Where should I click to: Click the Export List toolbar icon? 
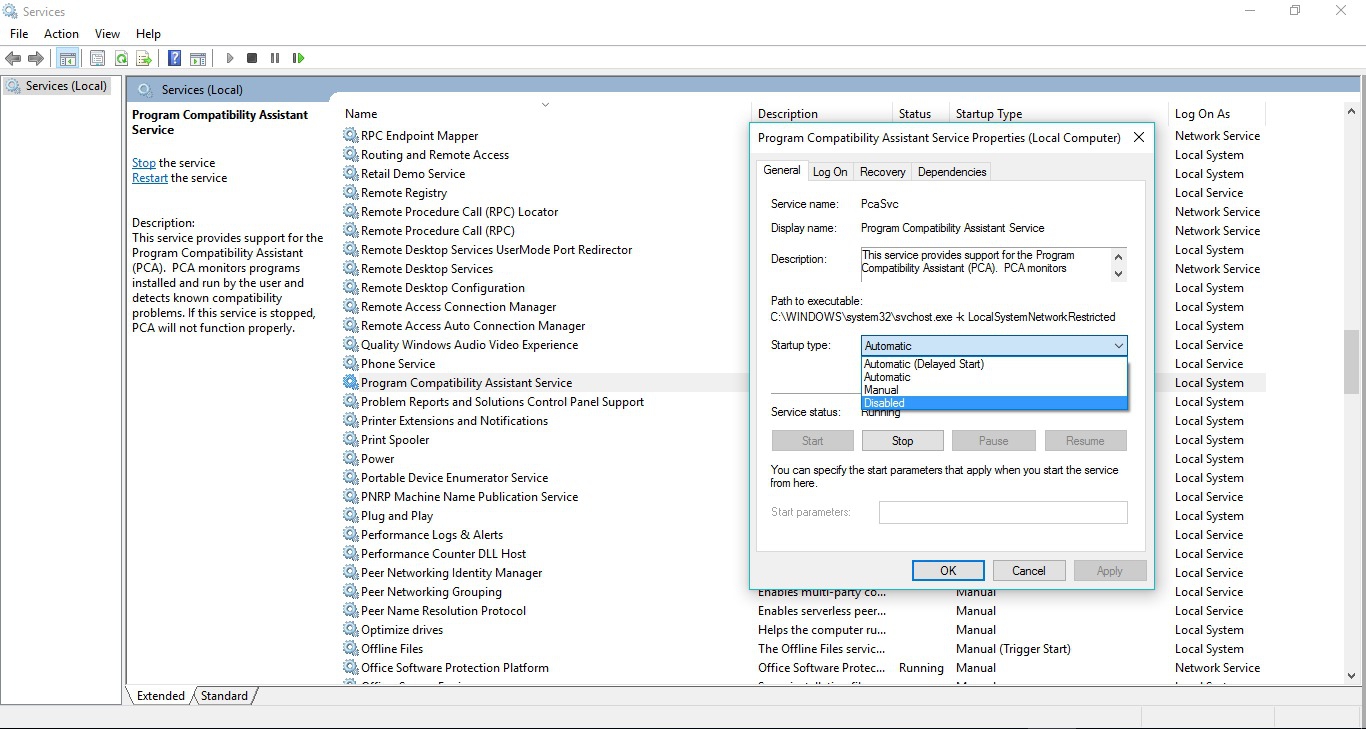click(x=144, y=58)
